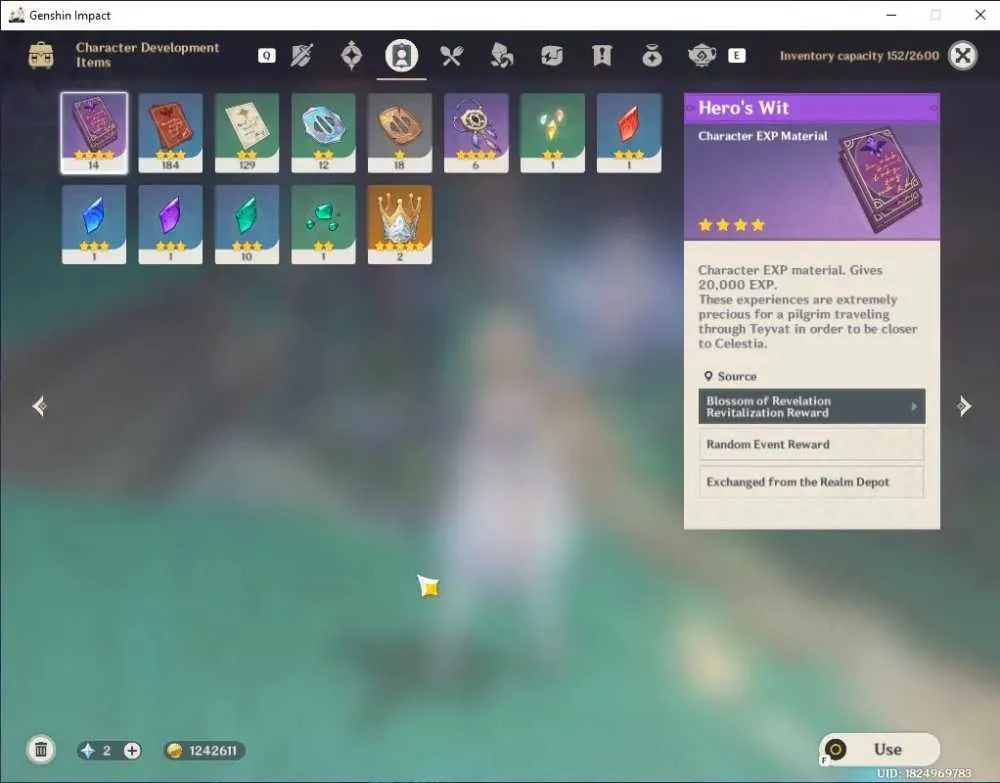Open the Food tab with crossed utensils
Screen dimensions: 1000x783
[451, 56]
